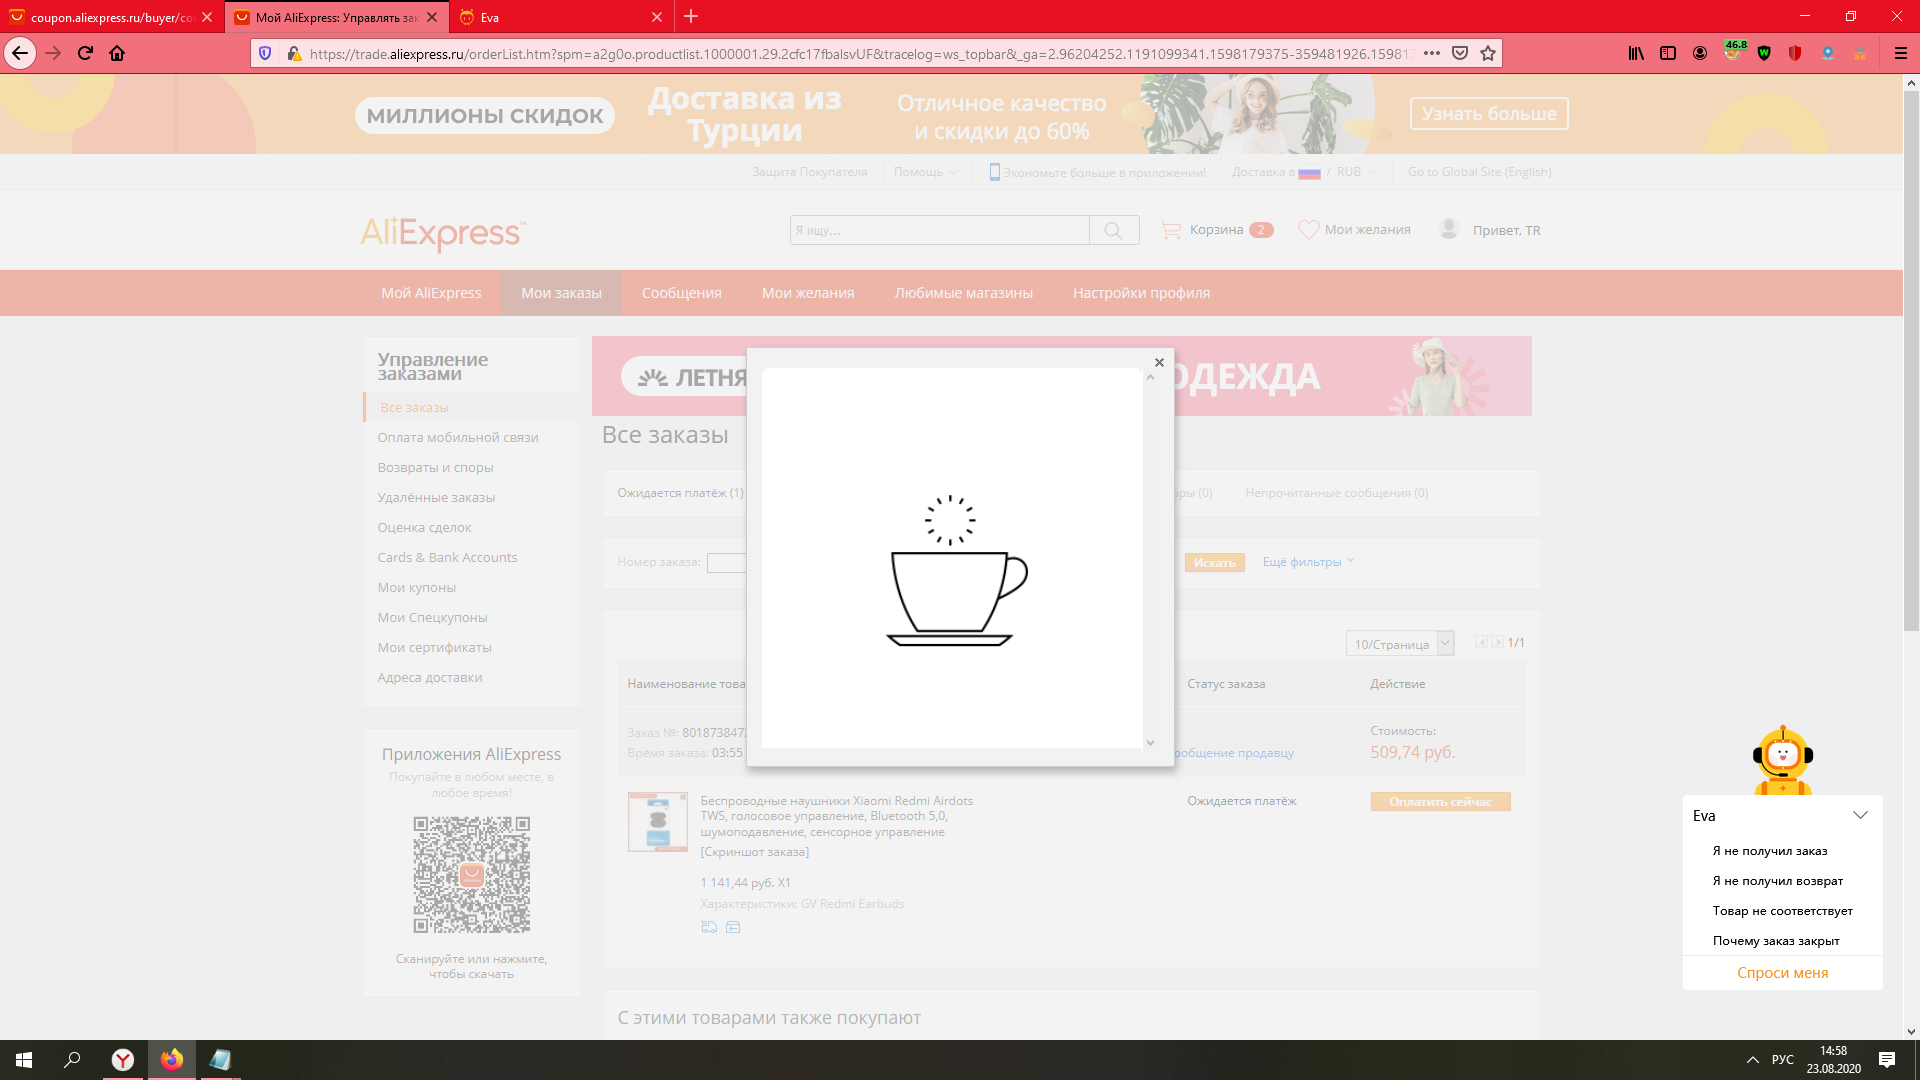Viewport: 1920px width, 1080px height.
Task: Select Мои заказы navigation item
Action: (x=561, y=293)
